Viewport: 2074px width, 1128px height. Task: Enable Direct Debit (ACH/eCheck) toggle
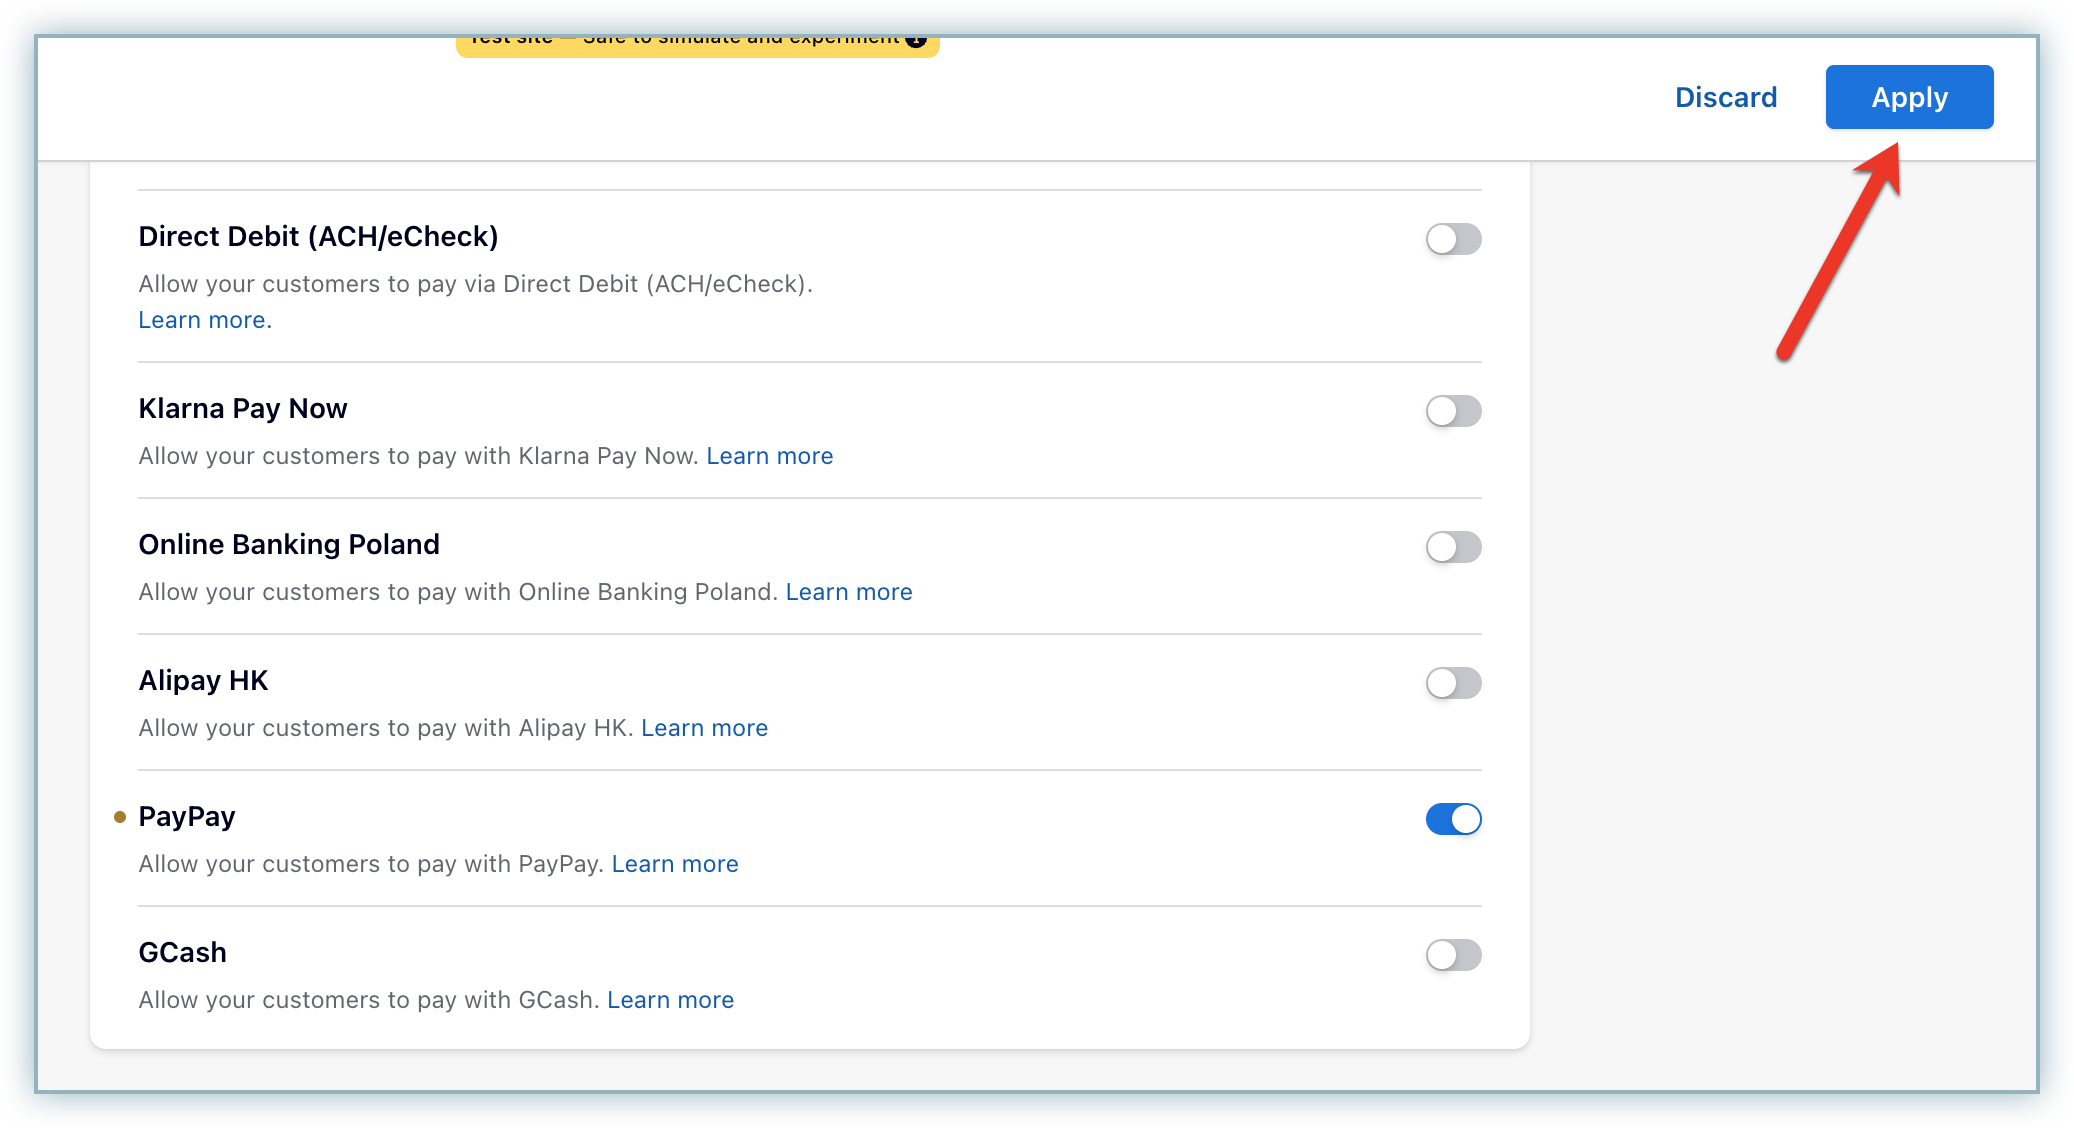pos(1453,239)
